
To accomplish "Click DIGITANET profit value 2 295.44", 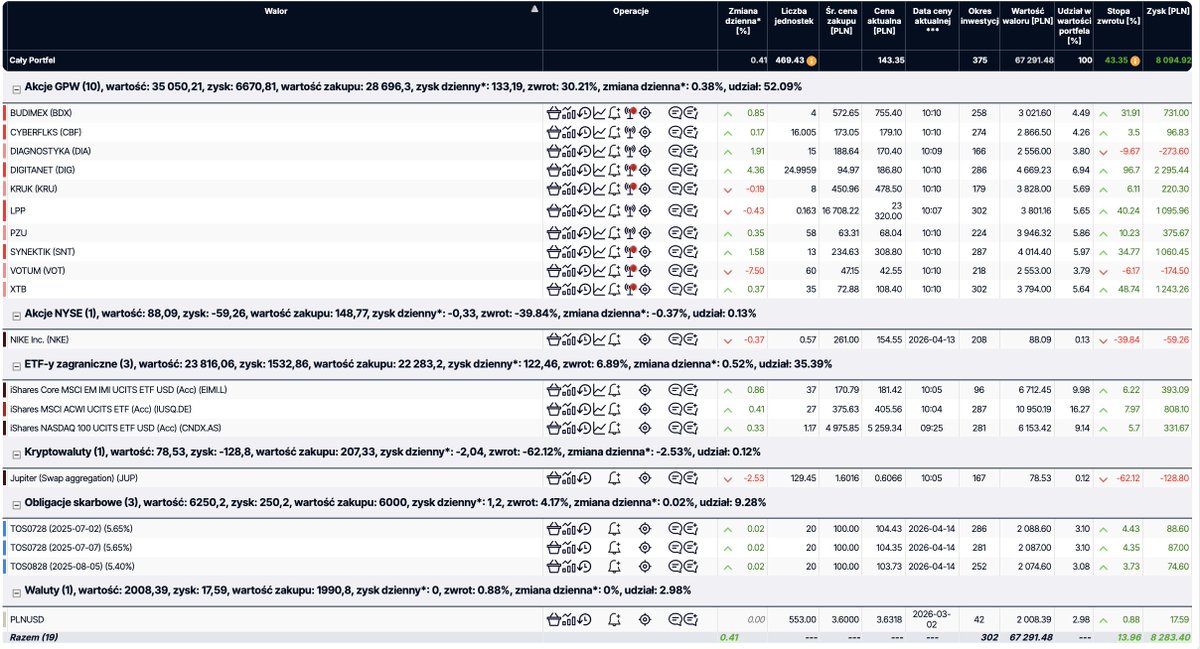I will point(1170,169).
